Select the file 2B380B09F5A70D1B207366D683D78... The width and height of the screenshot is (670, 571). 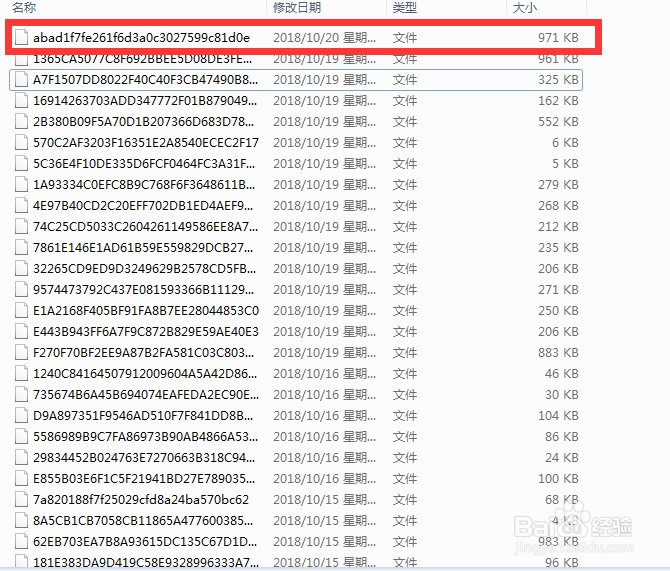coord(144,122)
